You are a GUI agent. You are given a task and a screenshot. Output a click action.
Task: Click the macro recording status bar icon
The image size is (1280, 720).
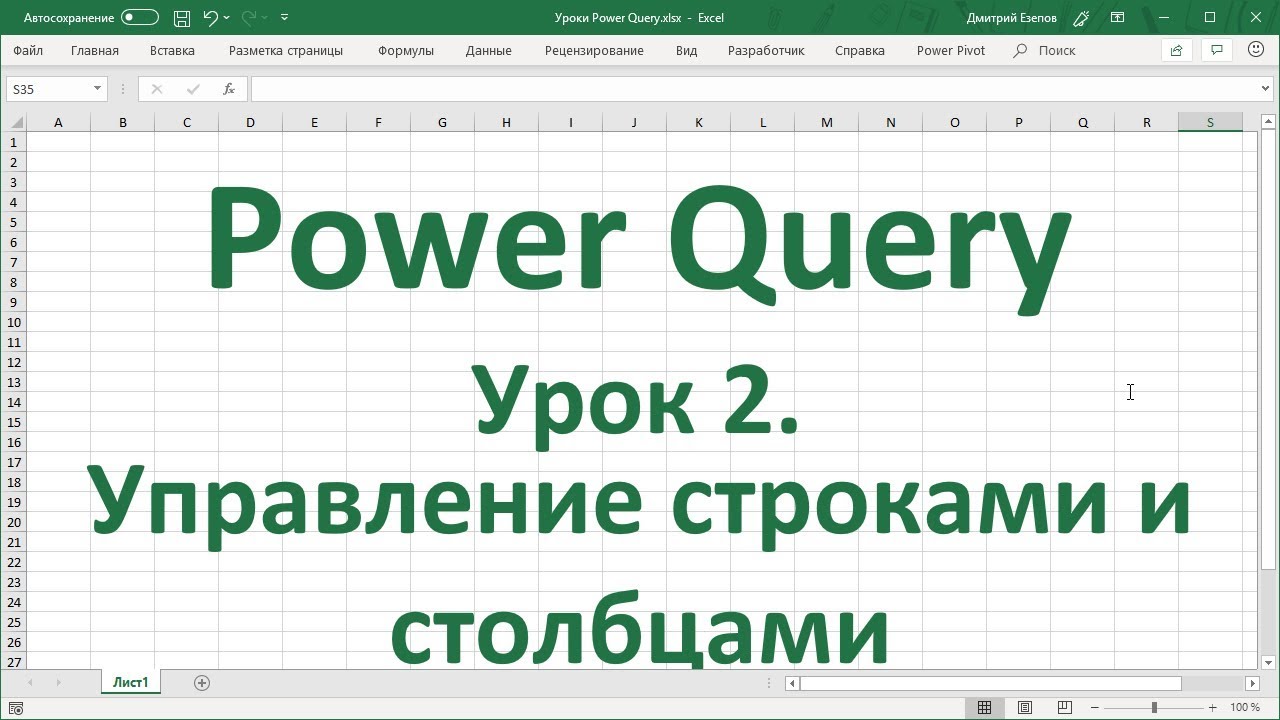click(x=15, y=708)
